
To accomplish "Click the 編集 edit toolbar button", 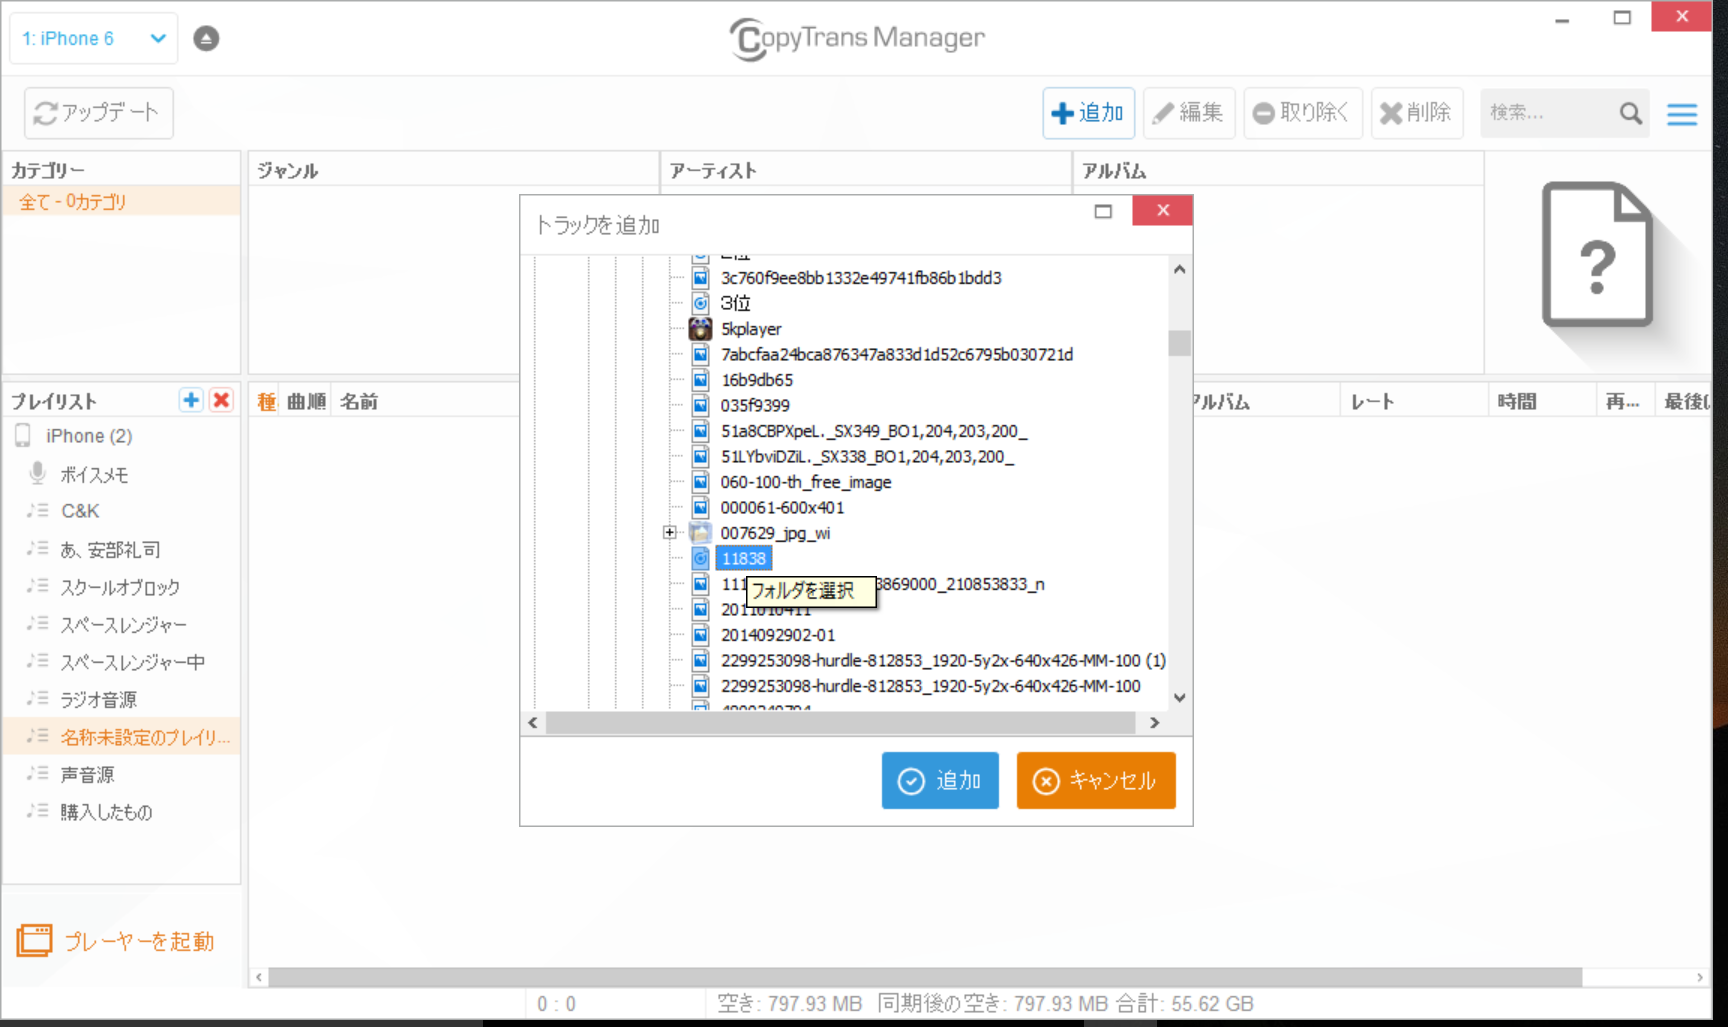I will point(1189,113).
